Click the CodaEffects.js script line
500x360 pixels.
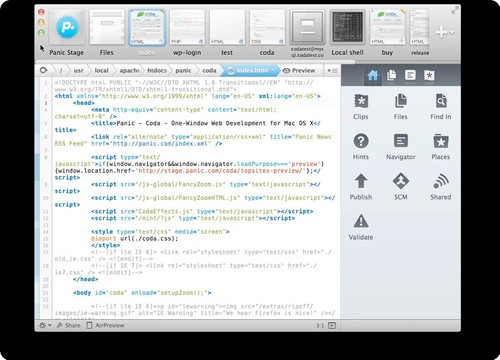pos(202,211)
